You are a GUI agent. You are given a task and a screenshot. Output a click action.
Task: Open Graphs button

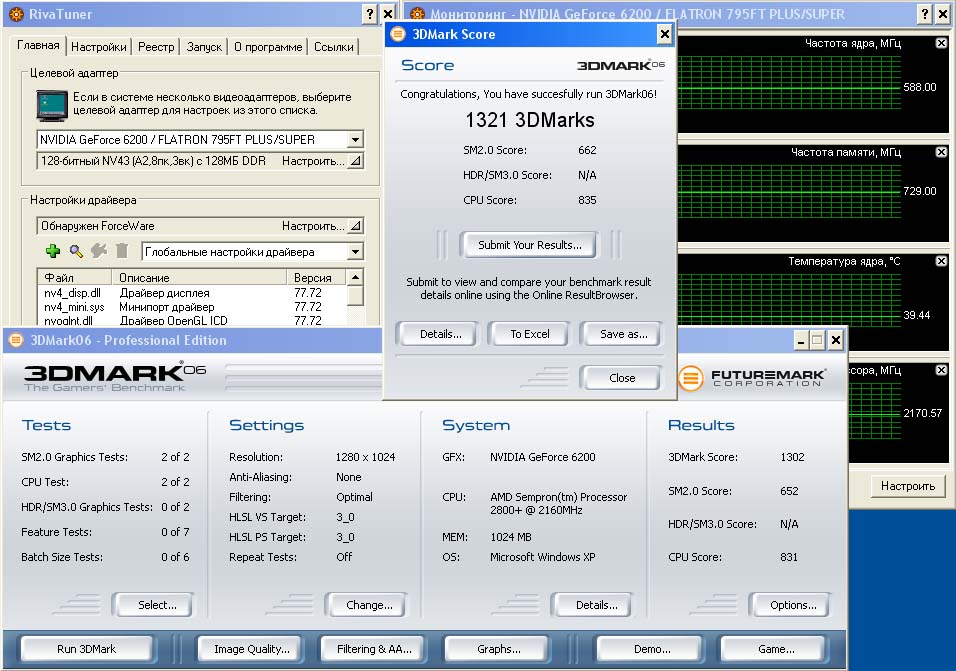[499, 649]
